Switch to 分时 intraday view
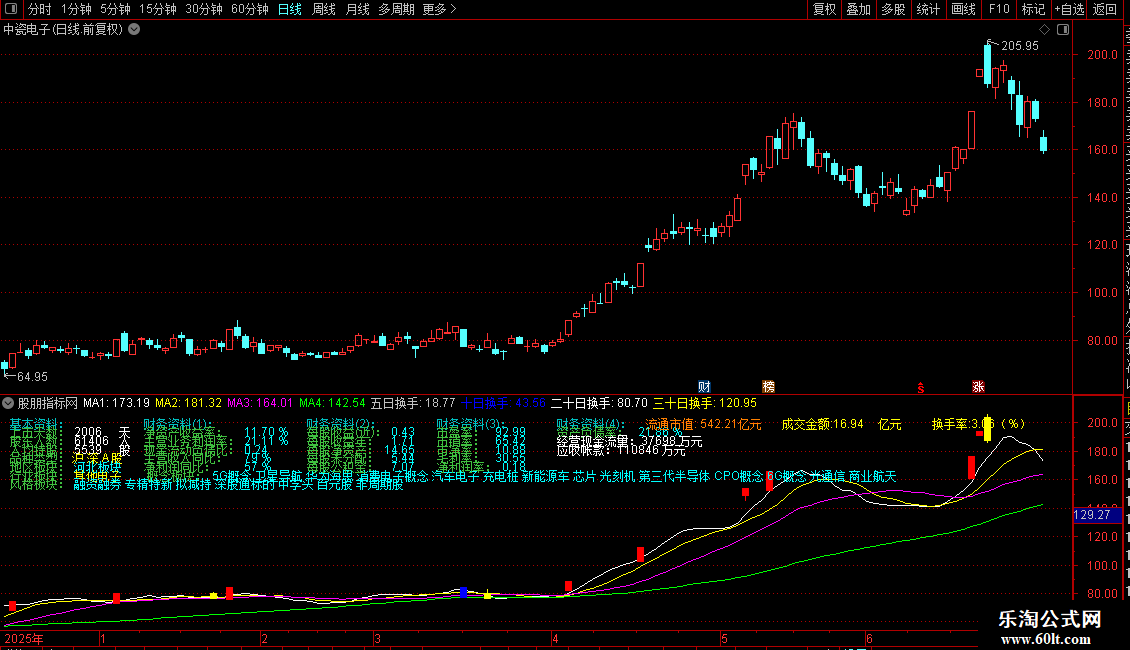 pos(40,9)
